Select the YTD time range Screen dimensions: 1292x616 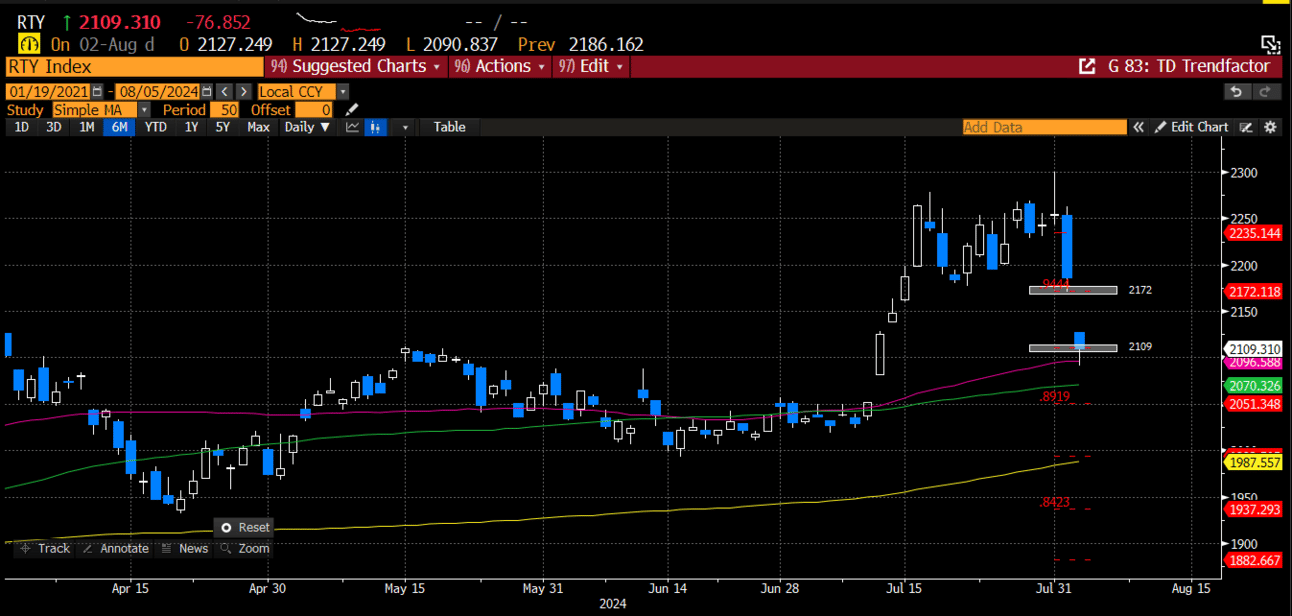(x=155, y=127)
